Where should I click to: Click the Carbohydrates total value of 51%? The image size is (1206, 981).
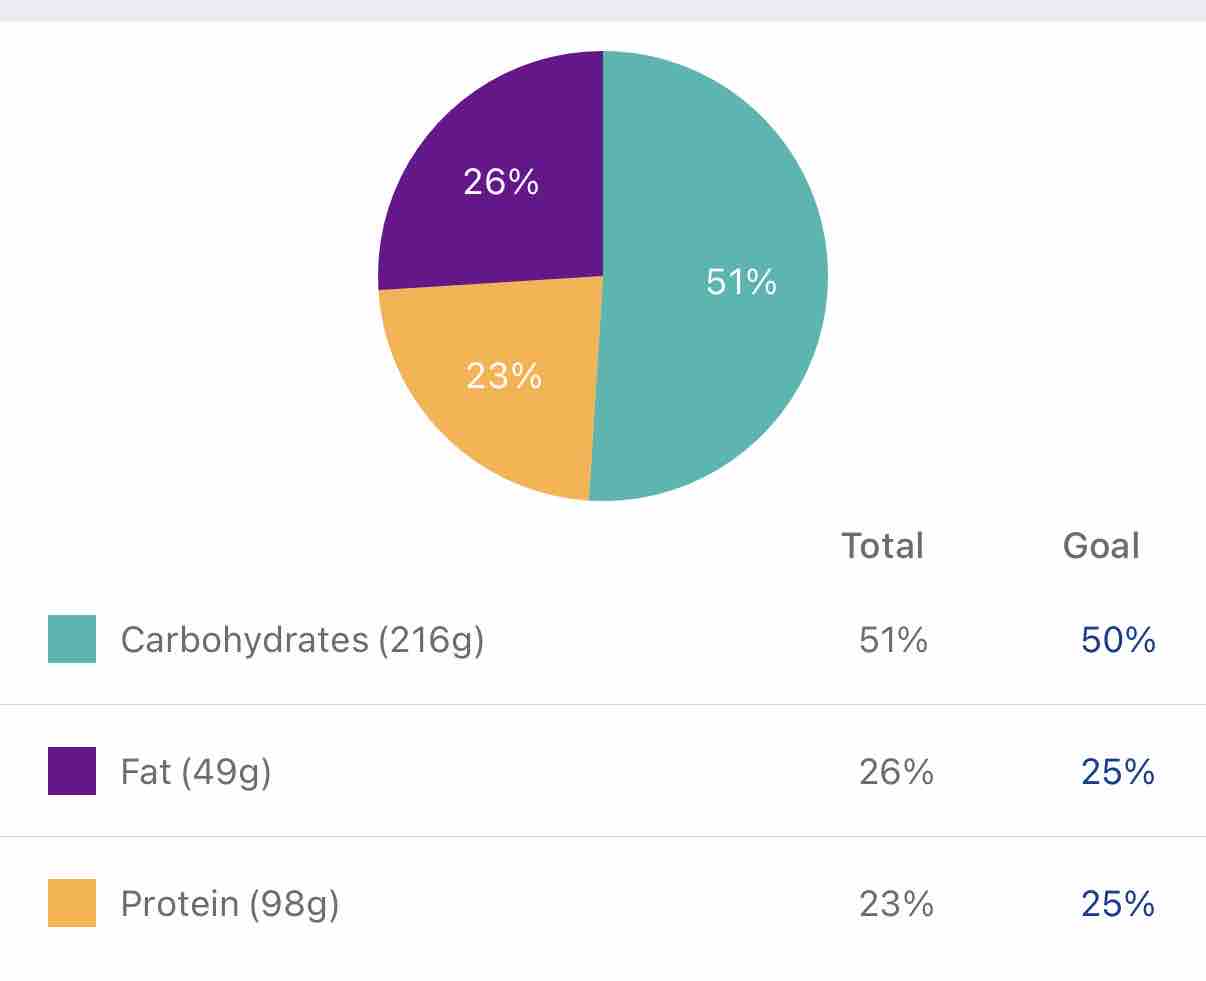click(893, 640)
